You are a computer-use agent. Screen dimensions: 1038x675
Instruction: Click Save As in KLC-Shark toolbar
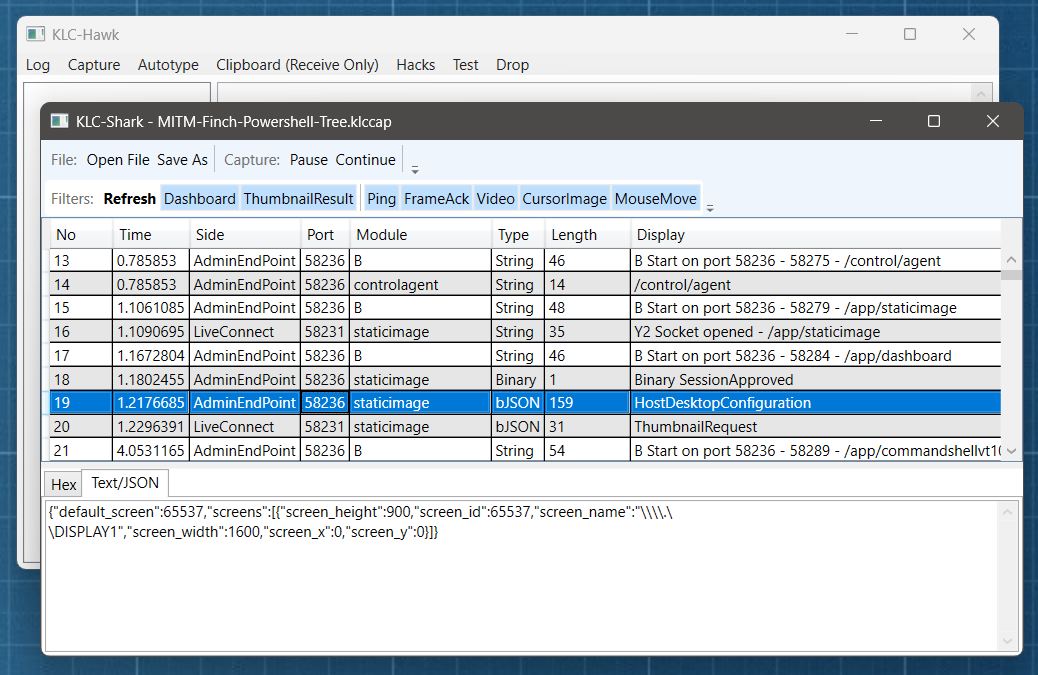tap(182, 159)
